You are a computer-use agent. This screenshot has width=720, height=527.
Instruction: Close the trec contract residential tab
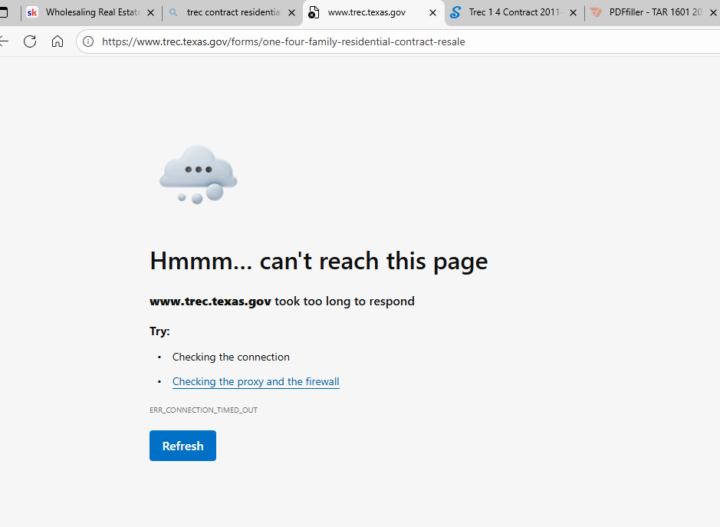click(292, 13)
